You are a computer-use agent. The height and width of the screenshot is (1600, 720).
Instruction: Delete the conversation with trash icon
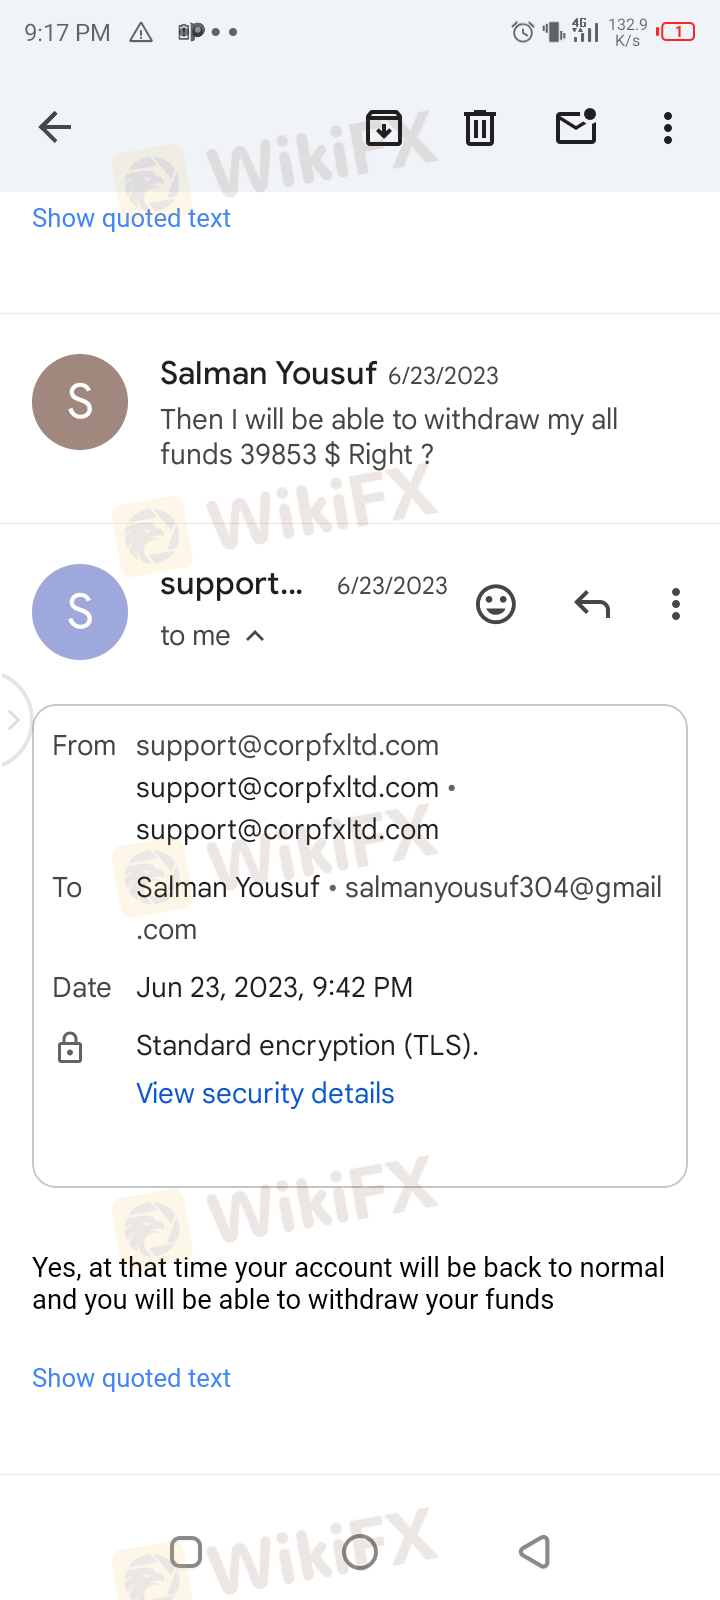[x=480, y=127]
